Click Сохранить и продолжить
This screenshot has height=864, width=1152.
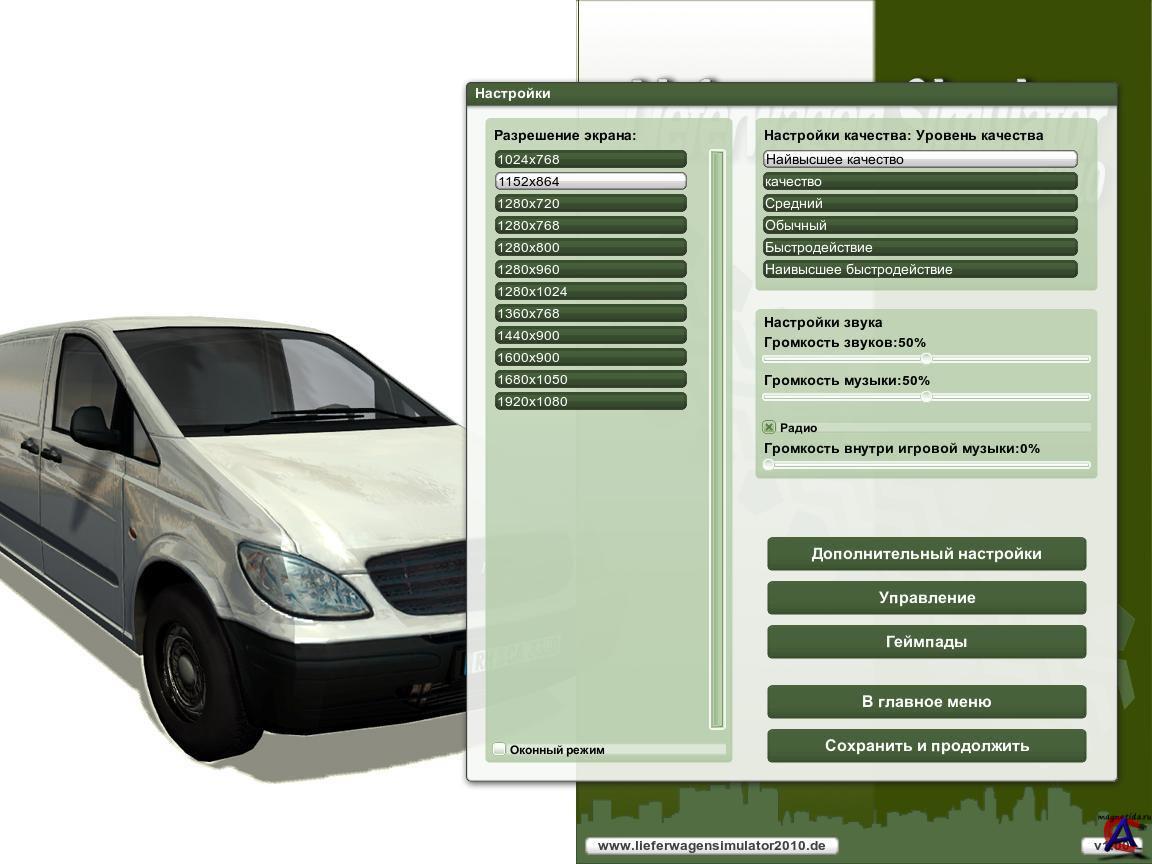[x=926, y=746]
